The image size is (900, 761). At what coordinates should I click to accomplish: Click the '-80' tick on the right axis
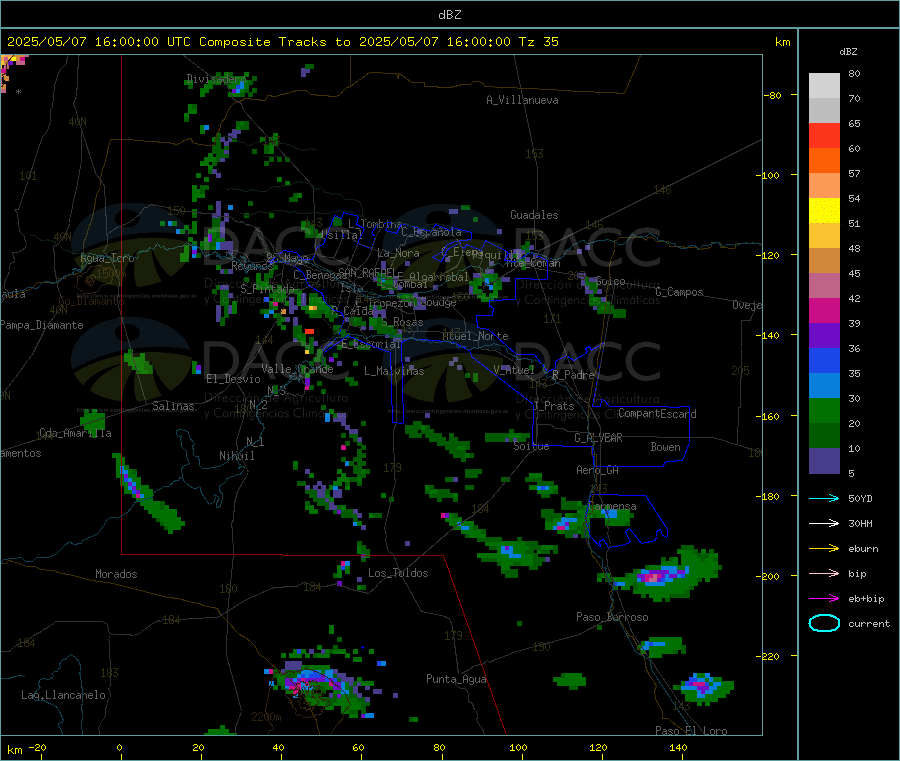773,95
